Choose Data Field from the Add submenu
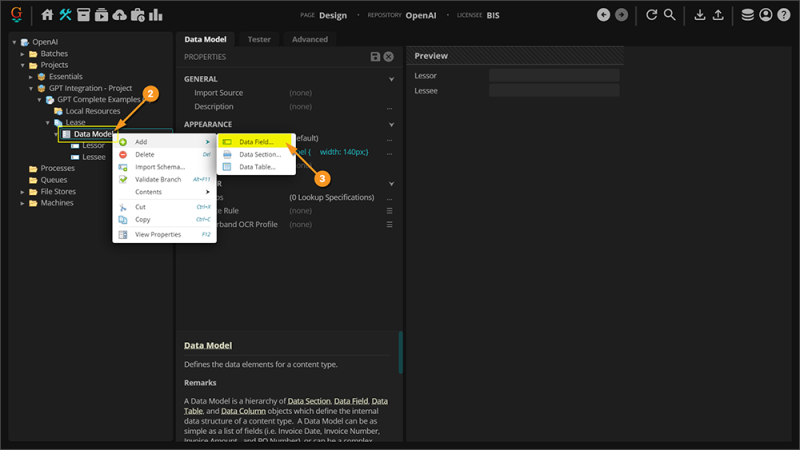The height and width of the screenshot is (450, 800). (256, 142)
